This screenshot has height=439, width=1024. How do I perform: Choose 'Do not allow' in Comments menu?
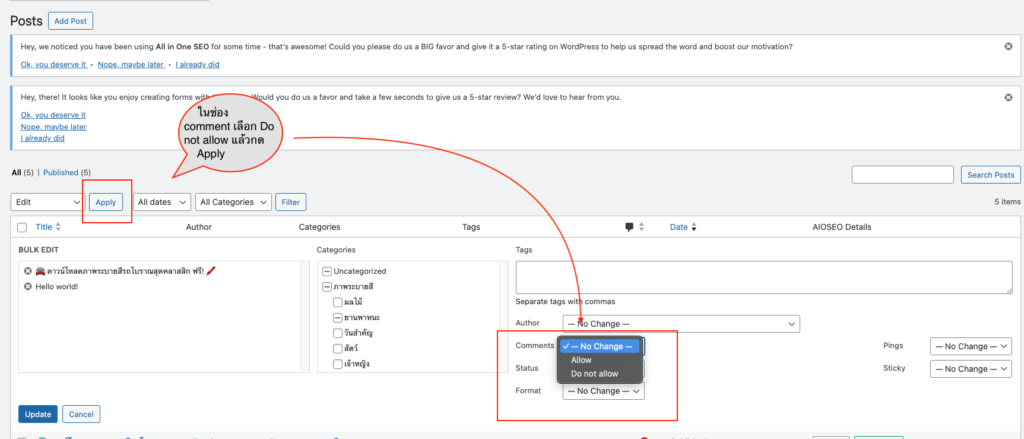click(x=594, y=374)
